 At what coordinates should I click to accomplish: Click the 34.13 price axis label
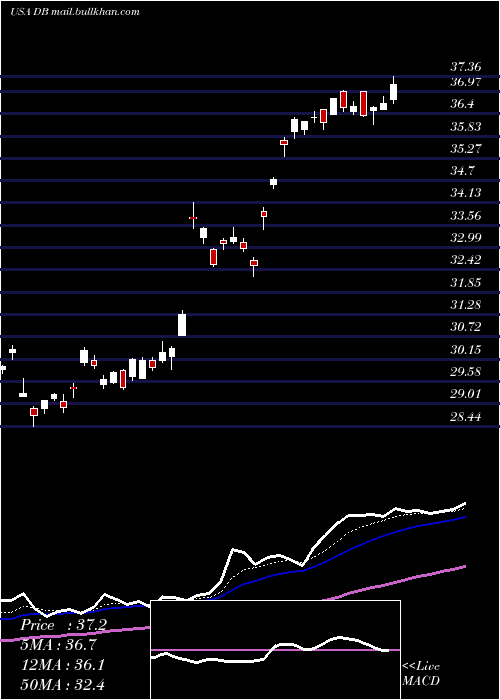pos(466,193)
